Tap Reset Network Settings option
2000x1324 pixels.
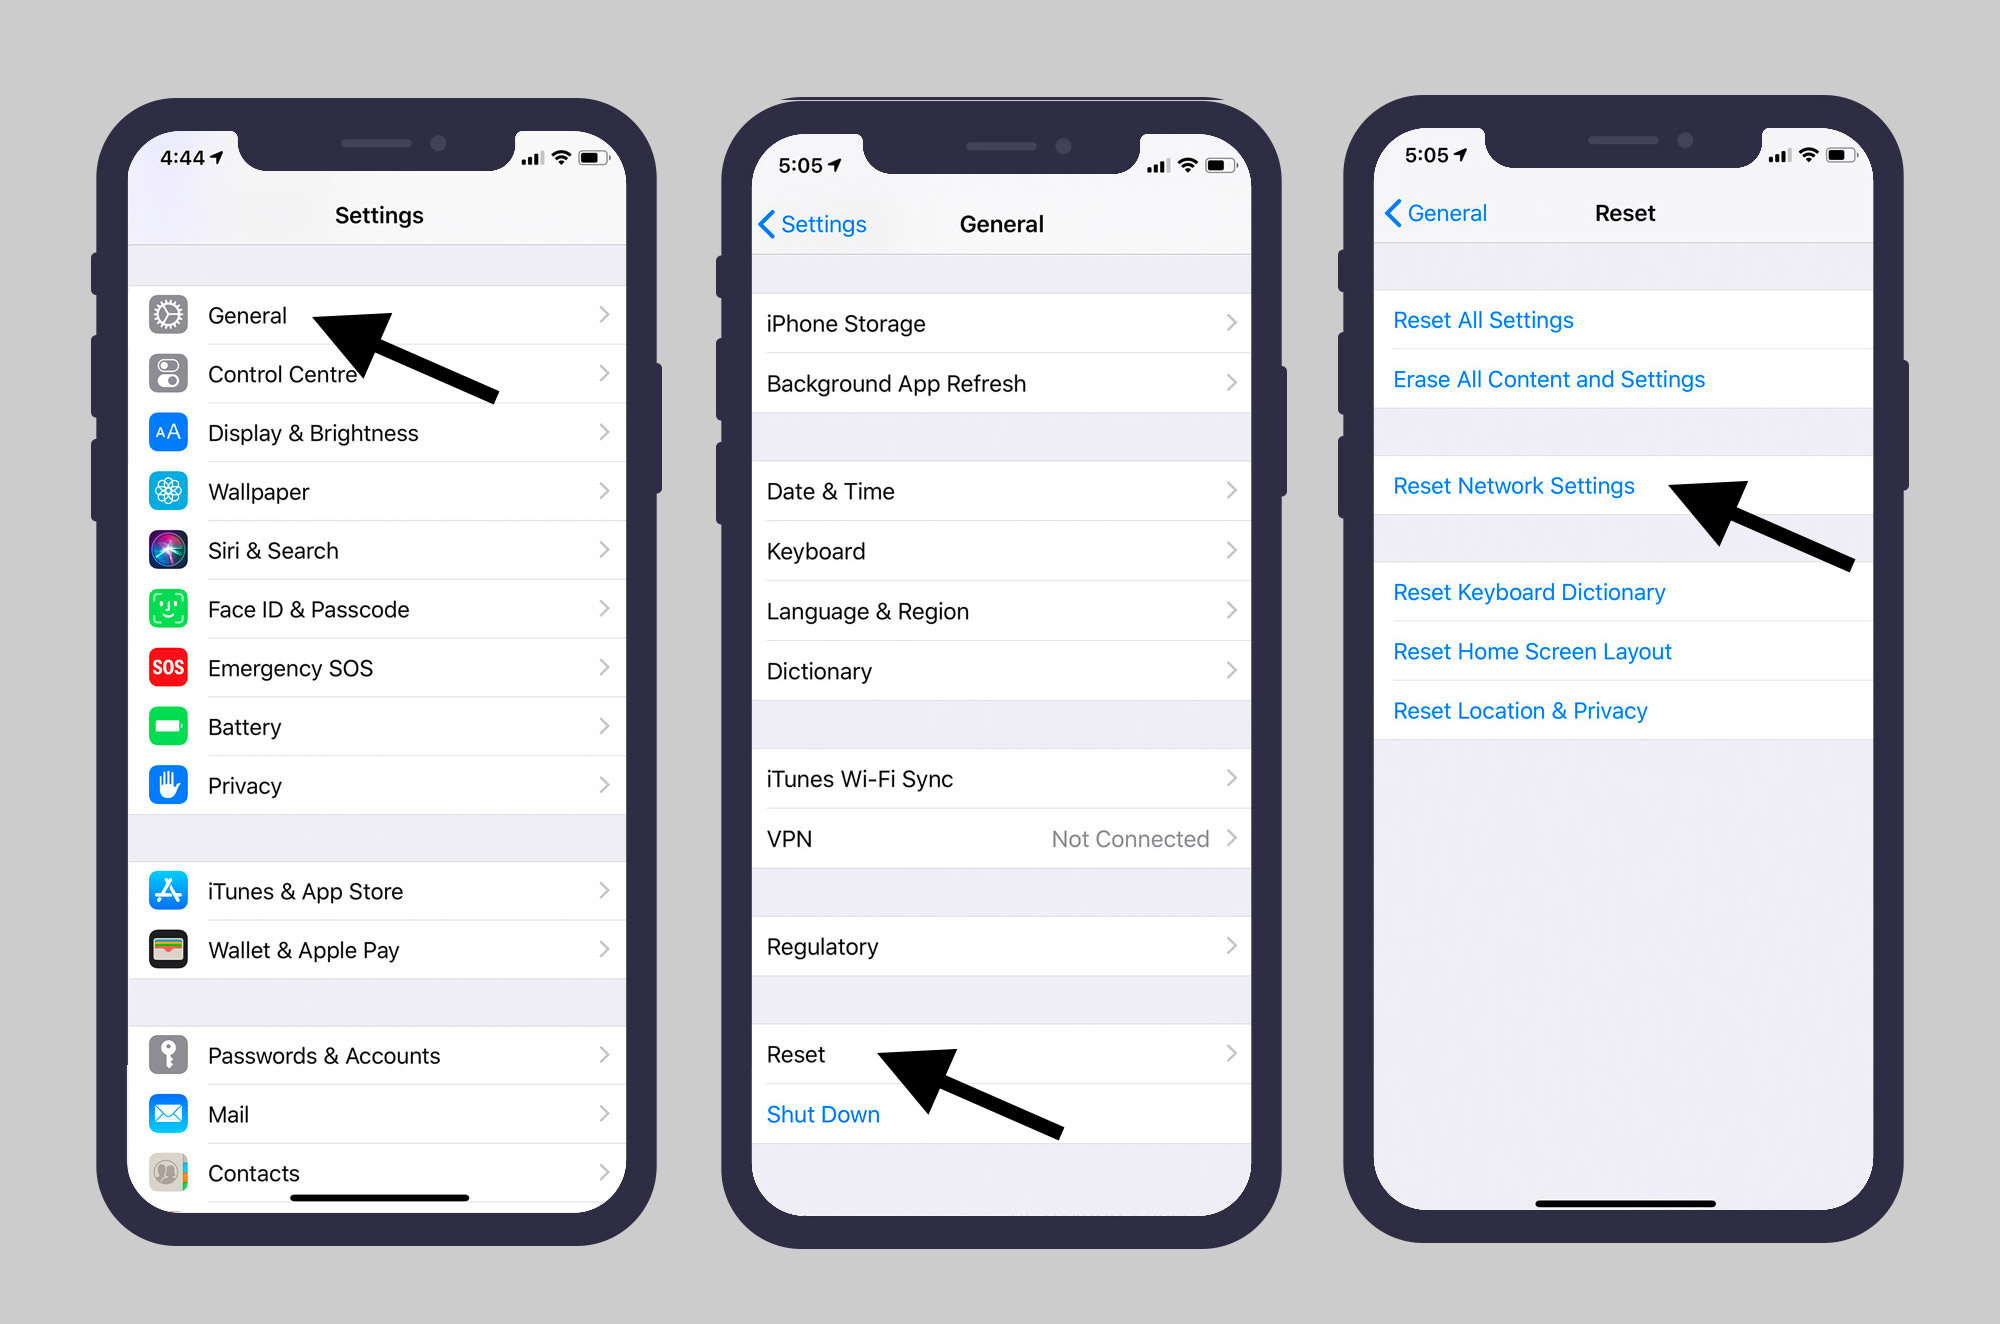point(1514,485)
